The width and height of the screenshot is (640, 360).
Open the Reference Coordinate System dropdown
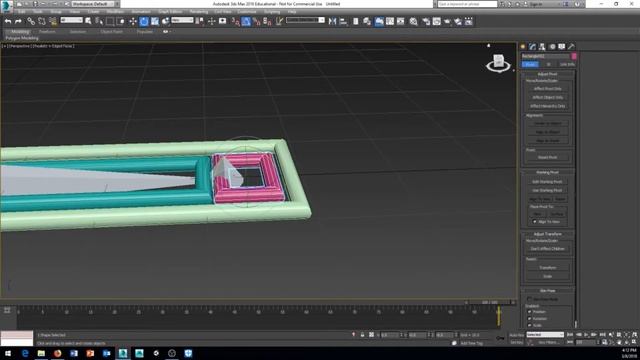click(x=182, y=20)
